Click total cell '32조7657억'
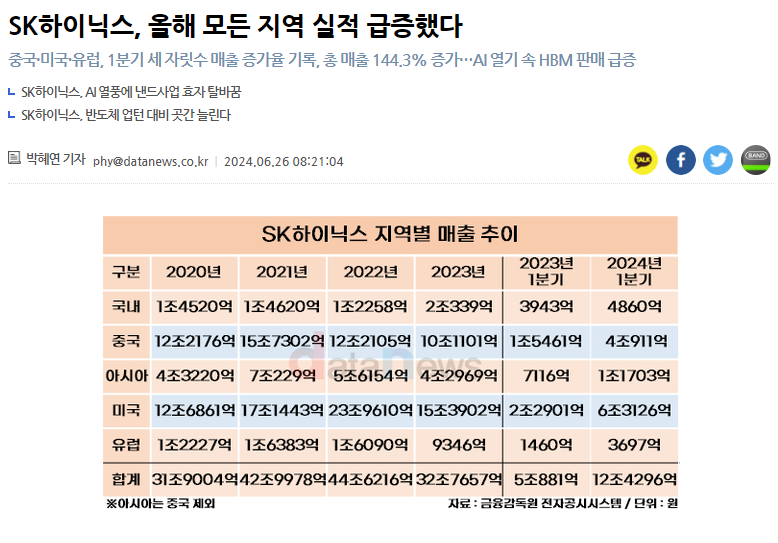The width and height of the screenshot is (778, 543). pos(458,479)
